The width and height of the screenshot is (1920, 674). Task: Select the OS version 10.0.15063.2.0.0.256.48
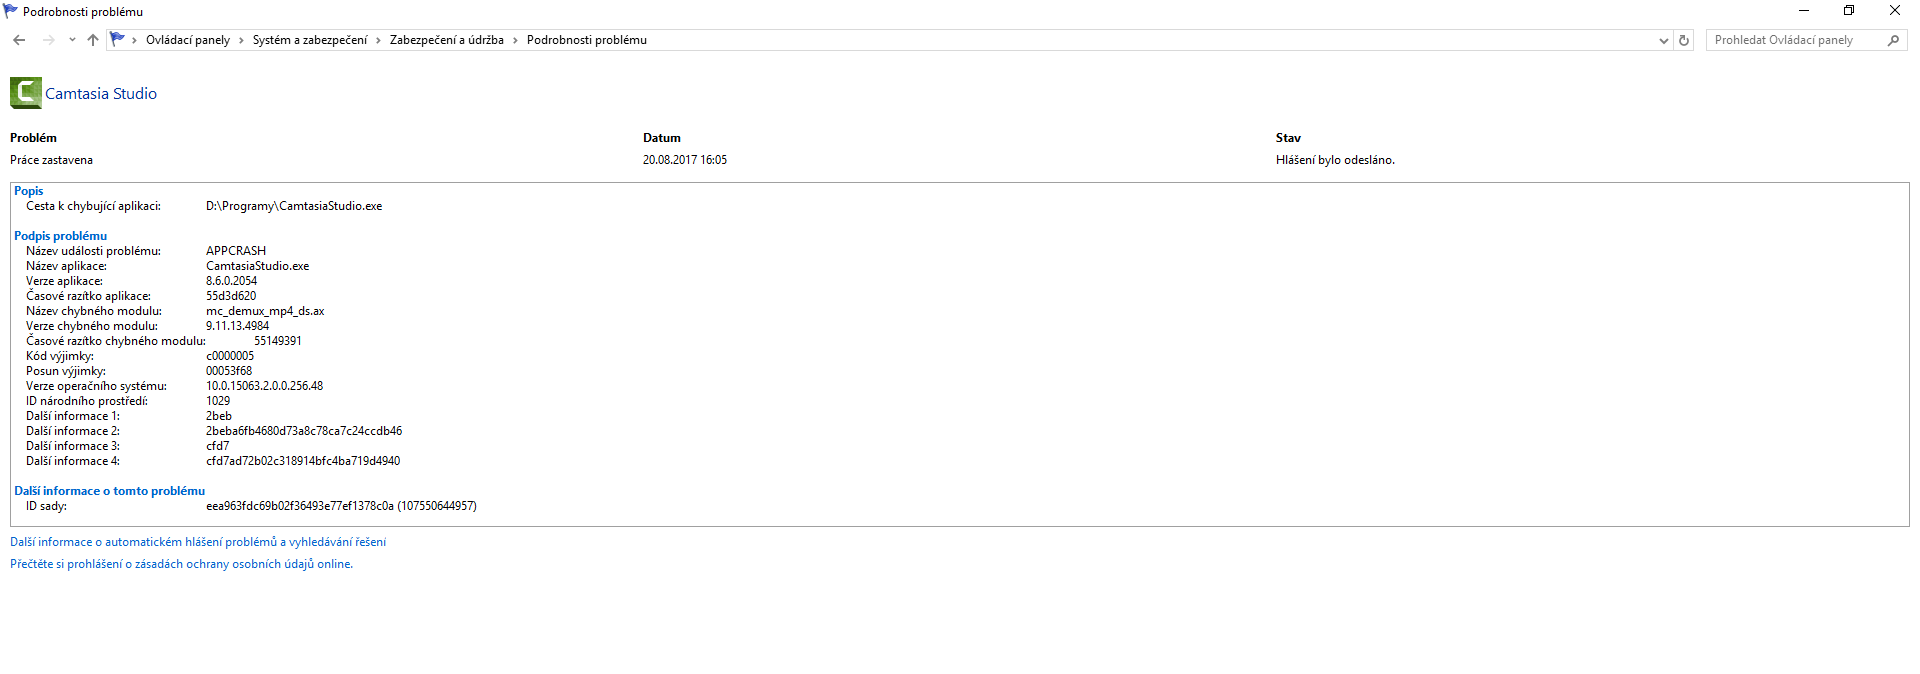tap(265, 386)
